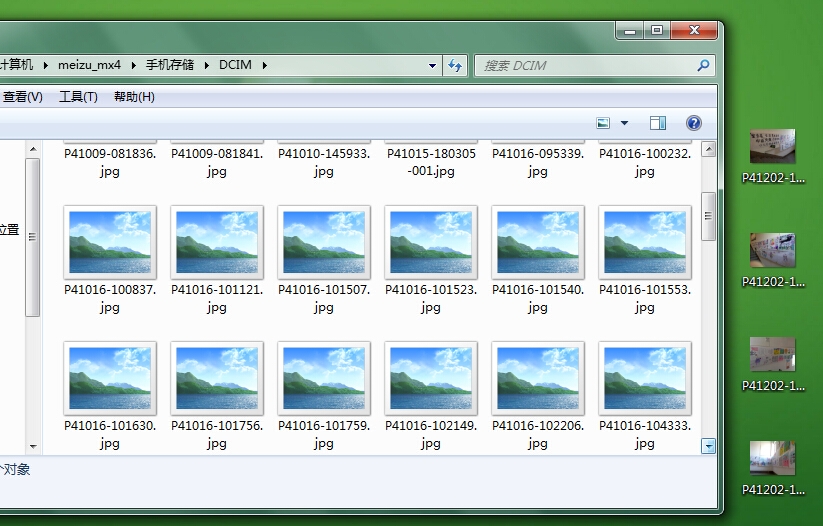
Task: Select image icon for P41016-101630.jpg
Action: [110, 378]
